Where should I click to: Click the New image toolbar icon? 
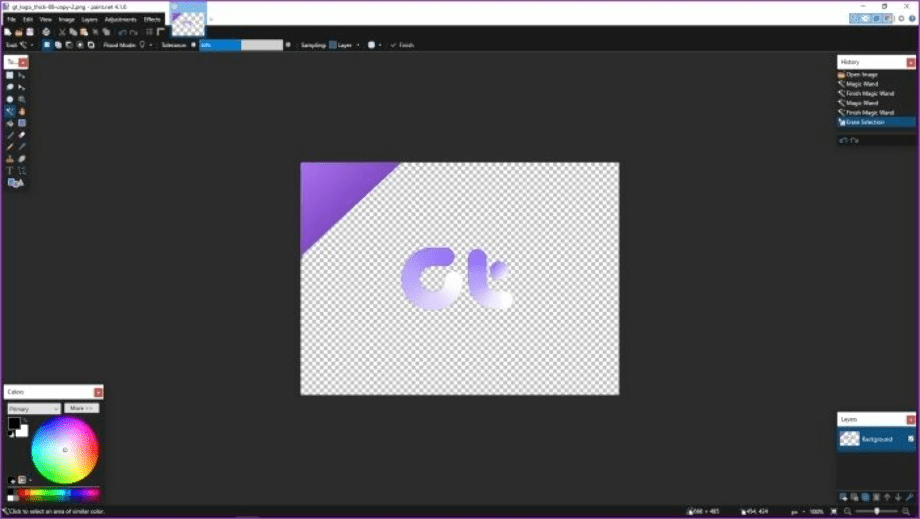click(x=8, y=32)
